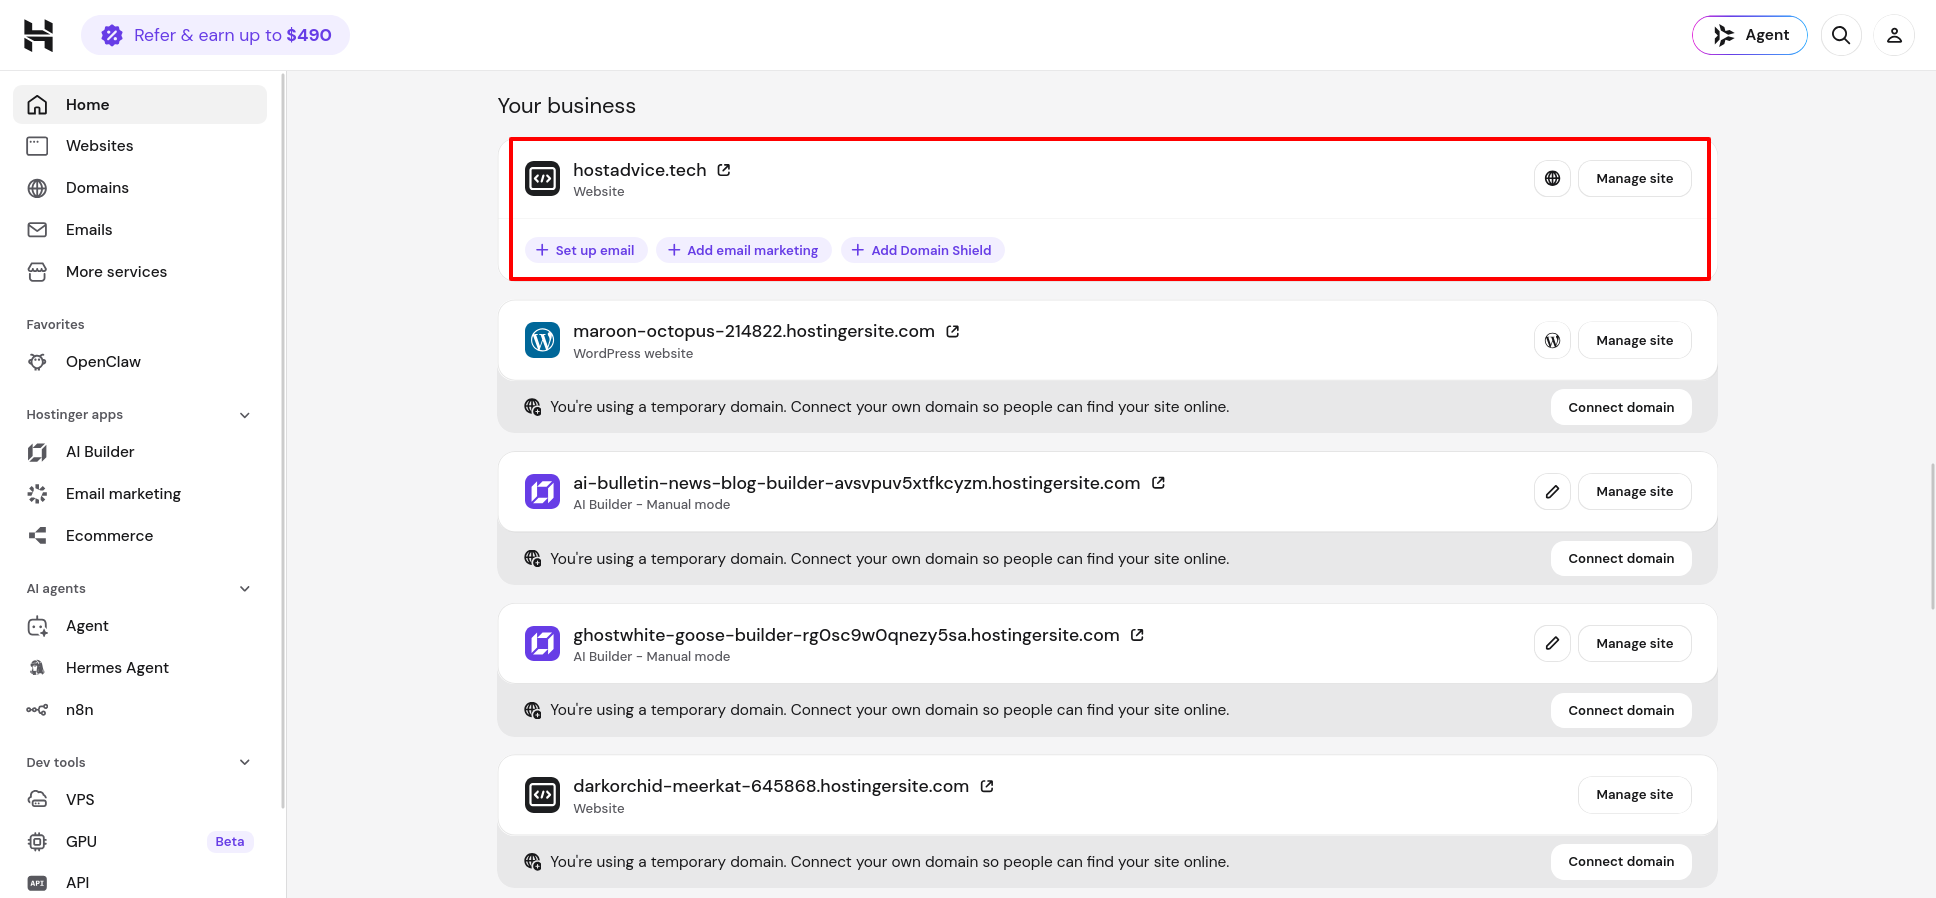This screenshot has width=1936, height=898.
Task: Open maroon-octopus site external link icon
Action: point(953,331)
